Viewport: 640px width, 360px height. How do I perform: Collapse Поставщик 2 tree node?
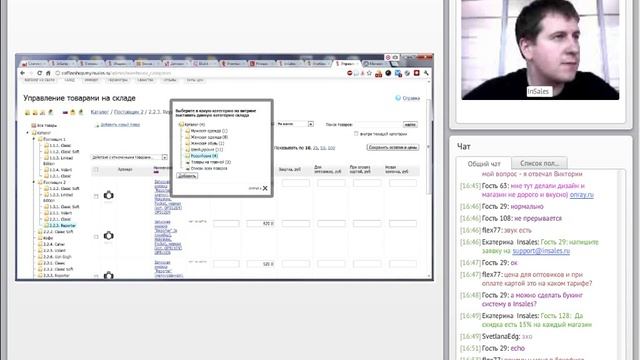(34, 182)
